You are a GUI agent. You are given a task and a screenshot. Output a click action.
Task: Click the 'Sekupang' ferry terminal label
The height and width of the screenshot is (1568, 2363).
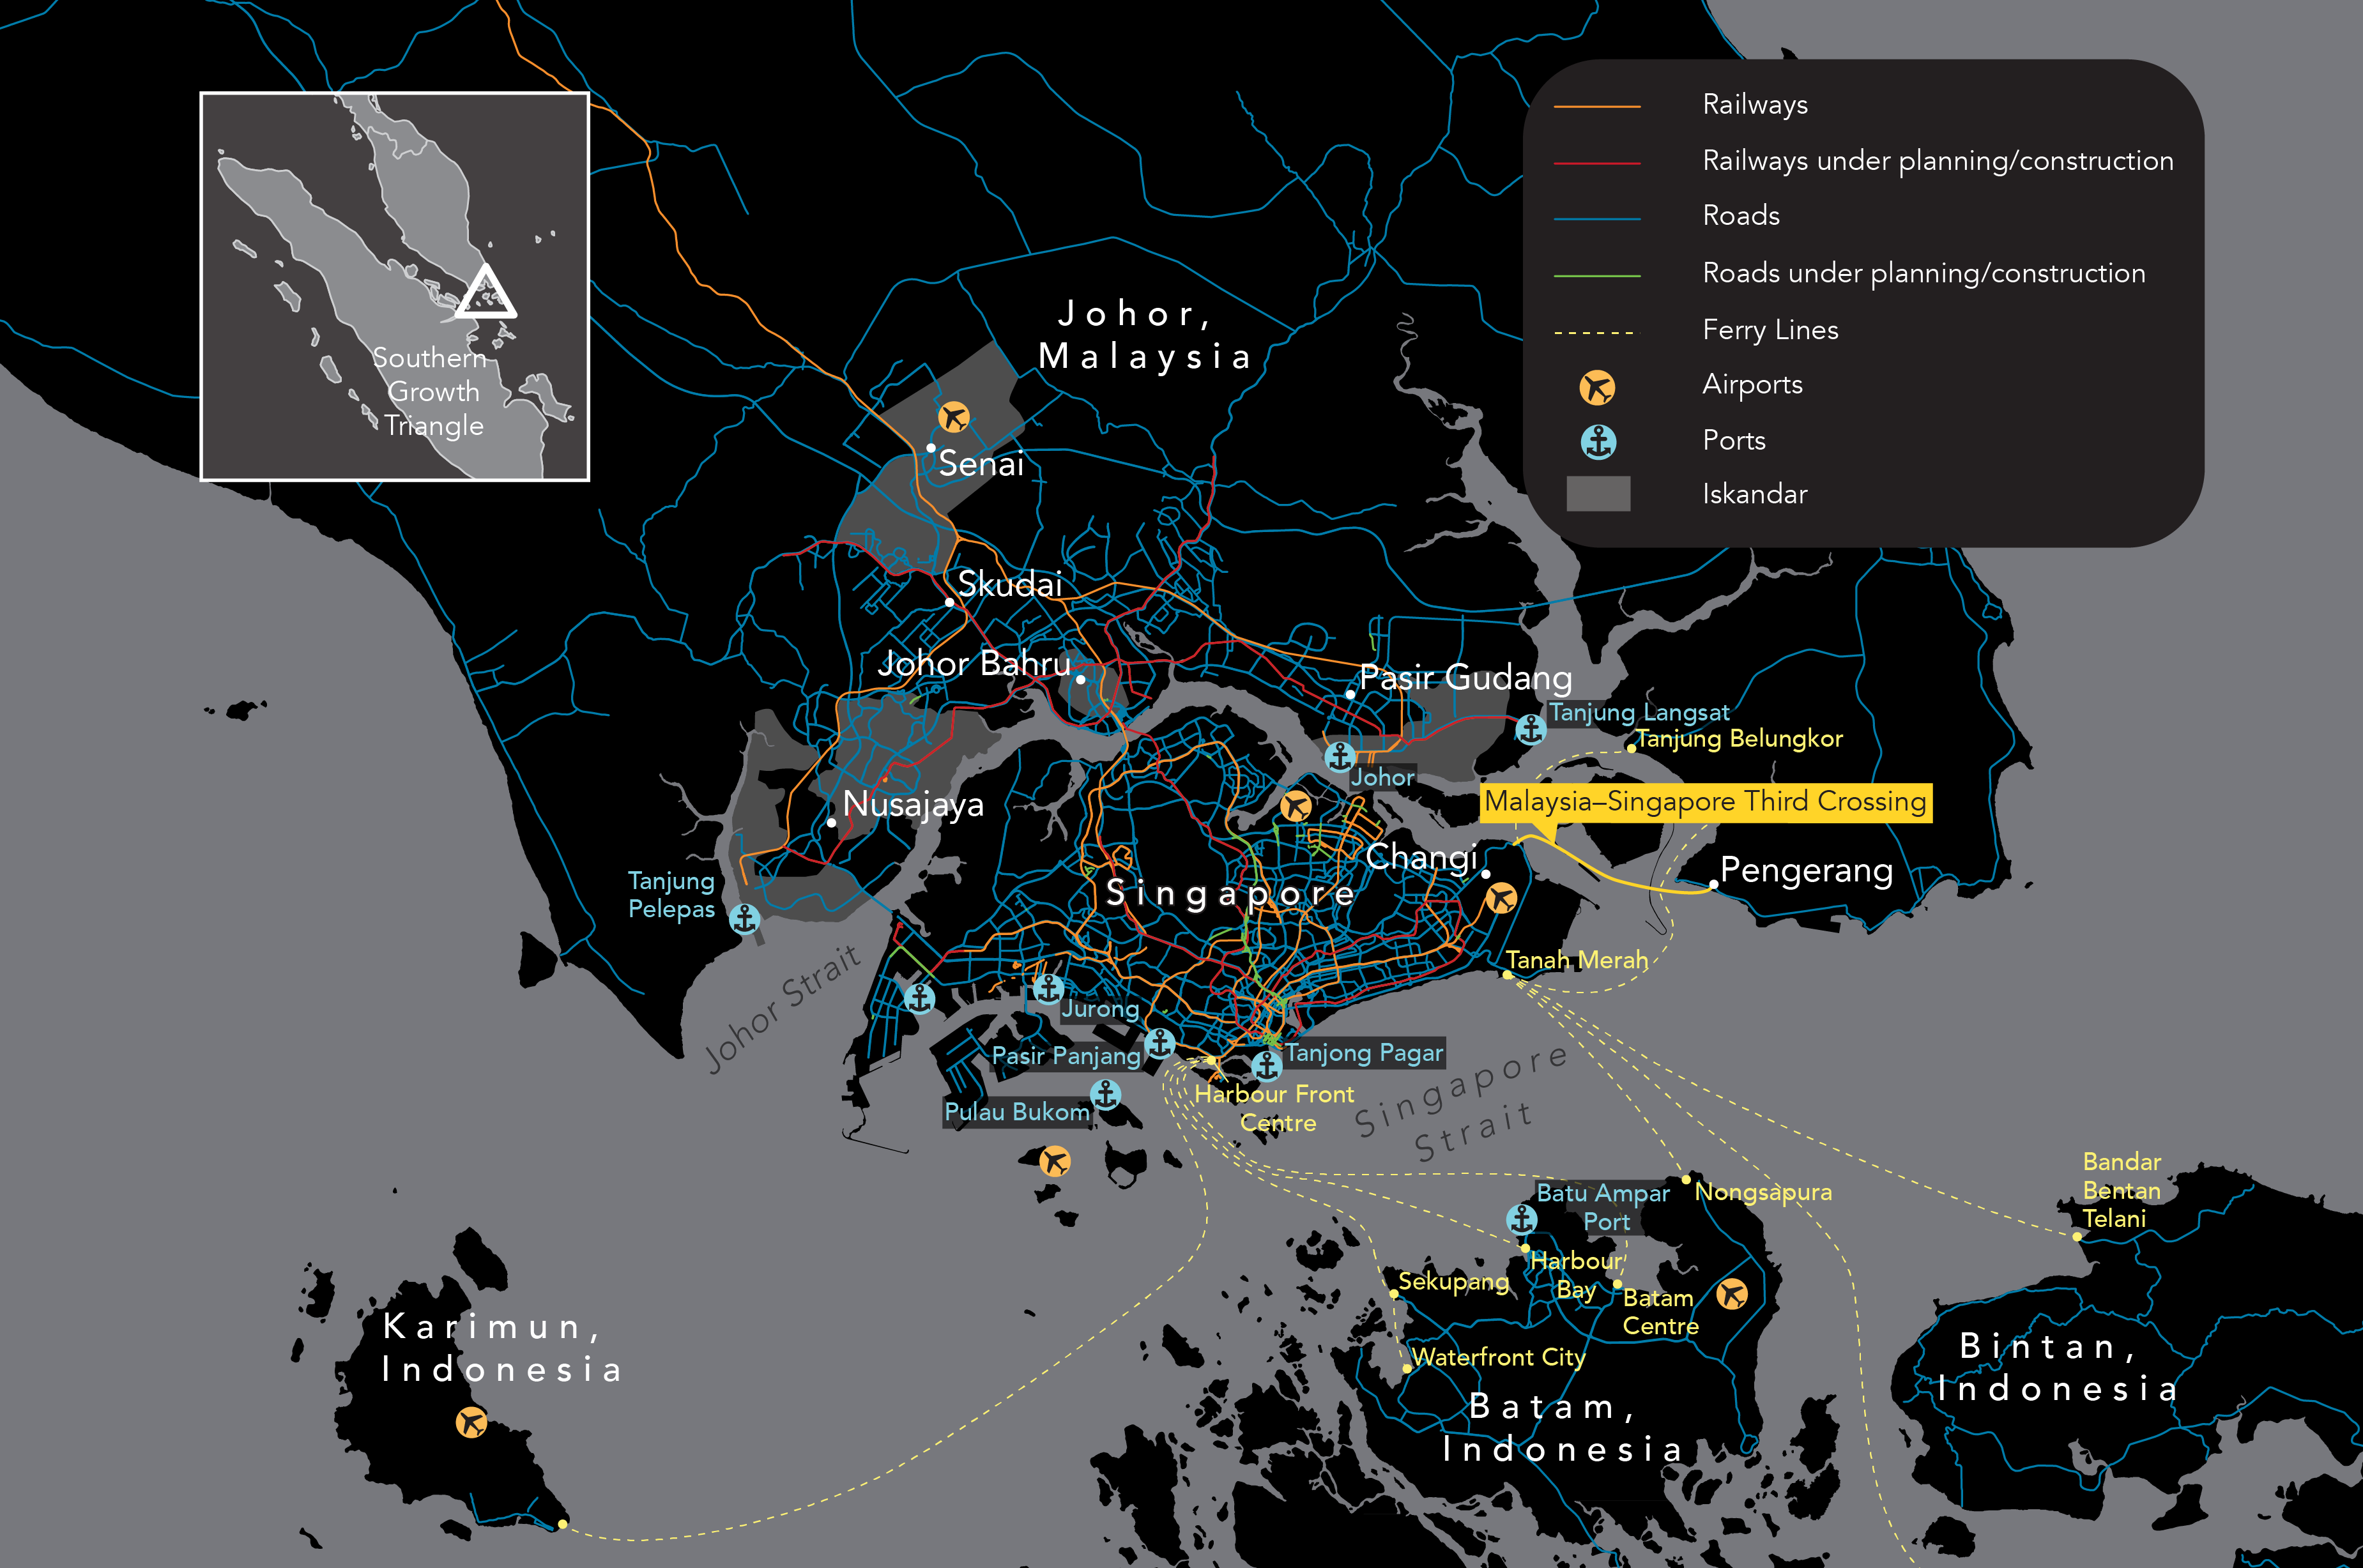pyautogui.click(x=1453, y=1282)
